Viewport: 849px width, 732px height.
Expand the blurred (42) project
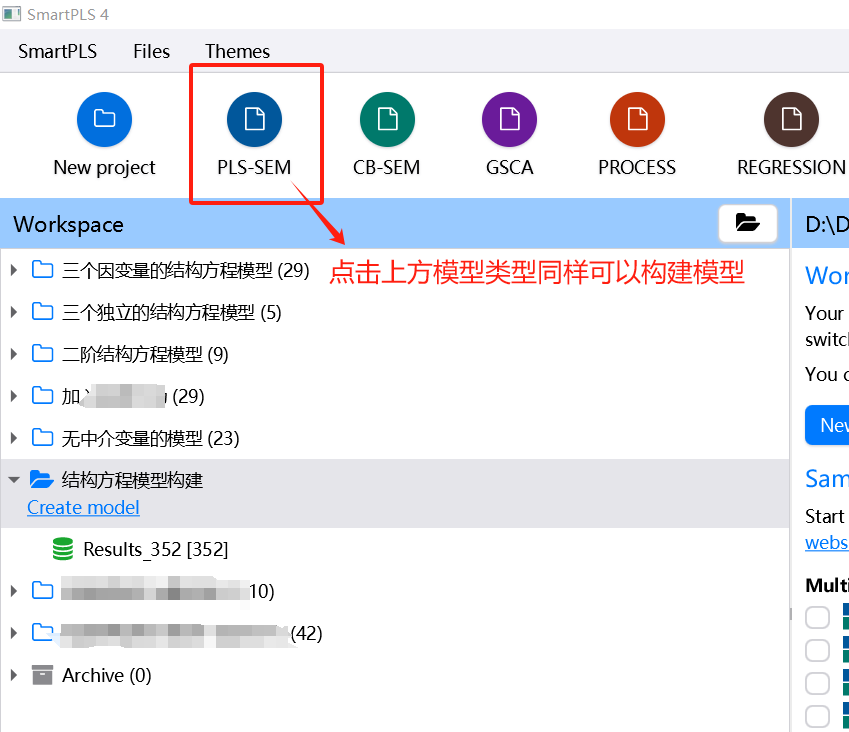(14, 632)
